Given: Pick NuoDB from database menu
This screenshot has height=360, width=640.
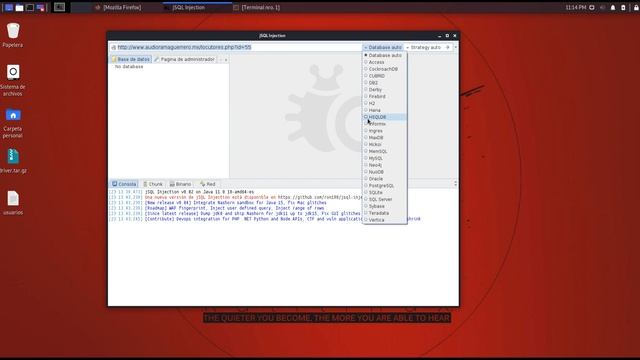Looking at the screenshot, I should point(384,172).
